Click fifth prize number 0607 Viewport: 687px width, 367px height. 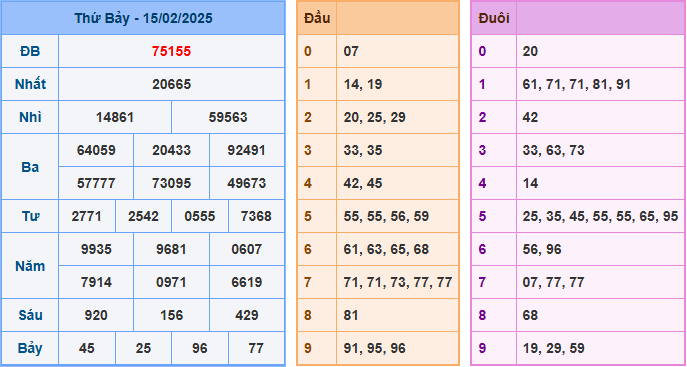(247, 249)
